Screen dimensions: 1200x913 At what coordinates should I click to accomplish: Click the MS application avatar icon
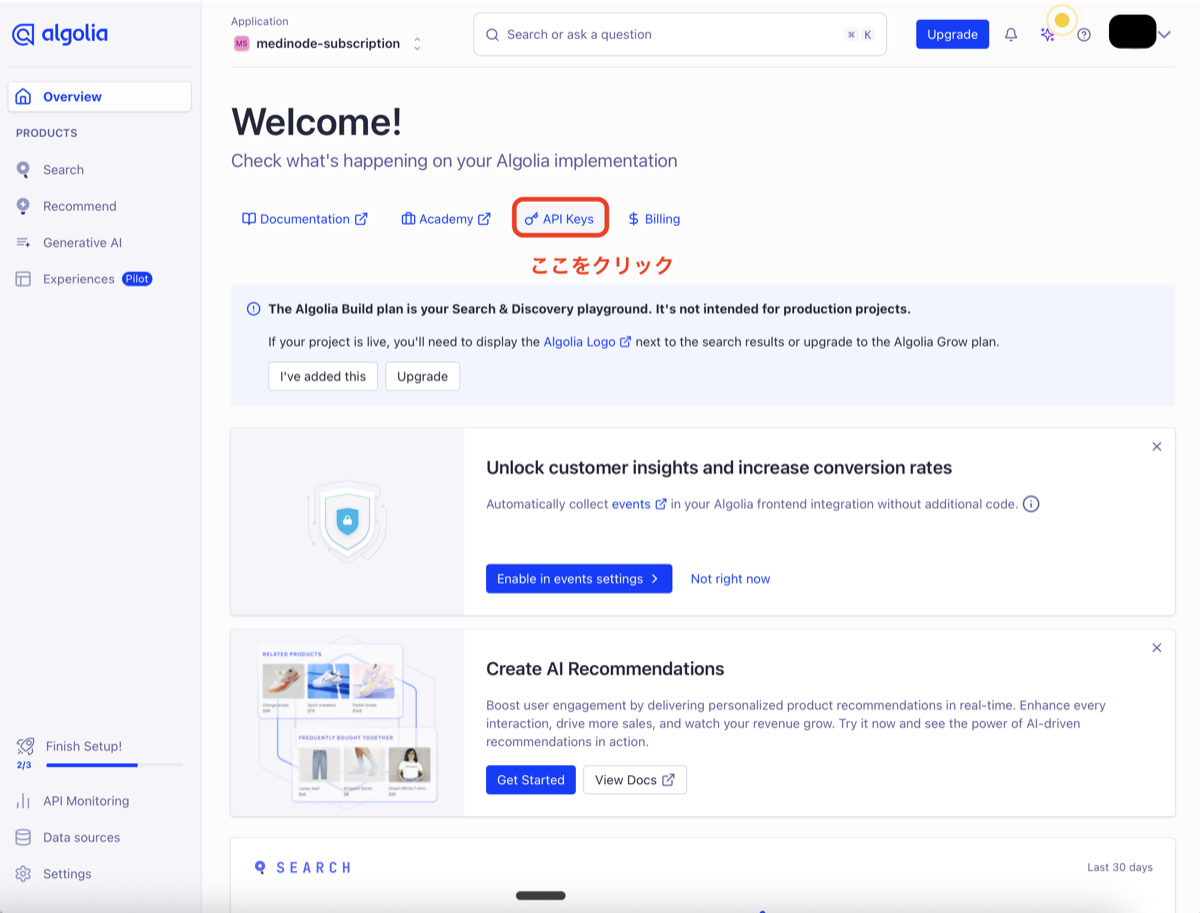241,44
